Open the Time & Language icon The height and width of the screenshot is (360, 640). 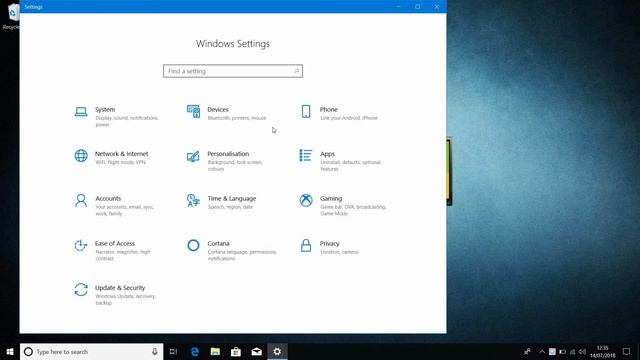point(193,200)
